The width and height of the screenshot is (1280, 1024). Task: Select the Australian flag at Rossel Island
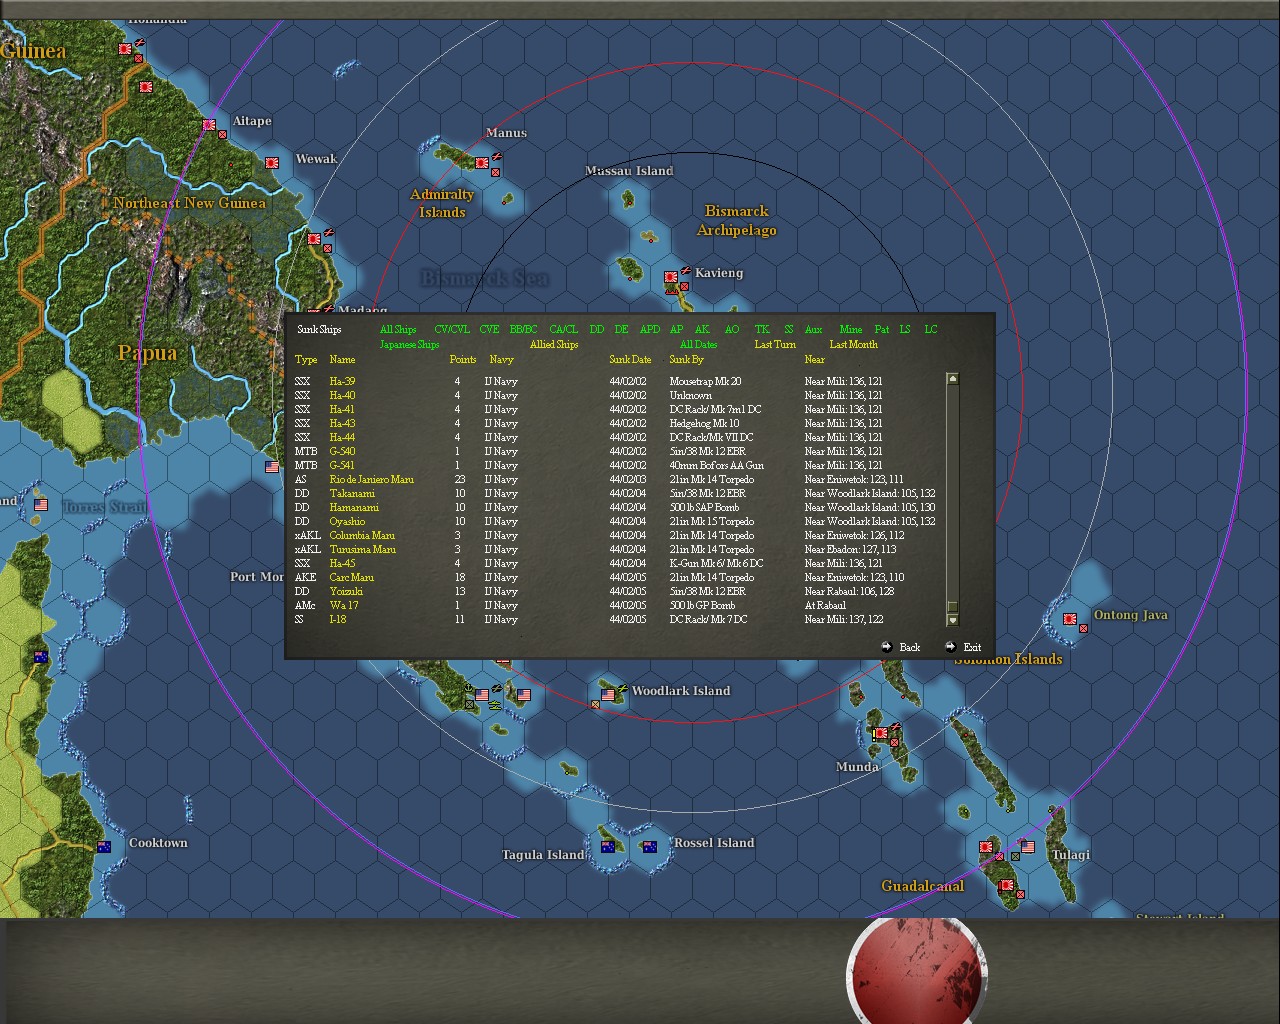(650, 846)
